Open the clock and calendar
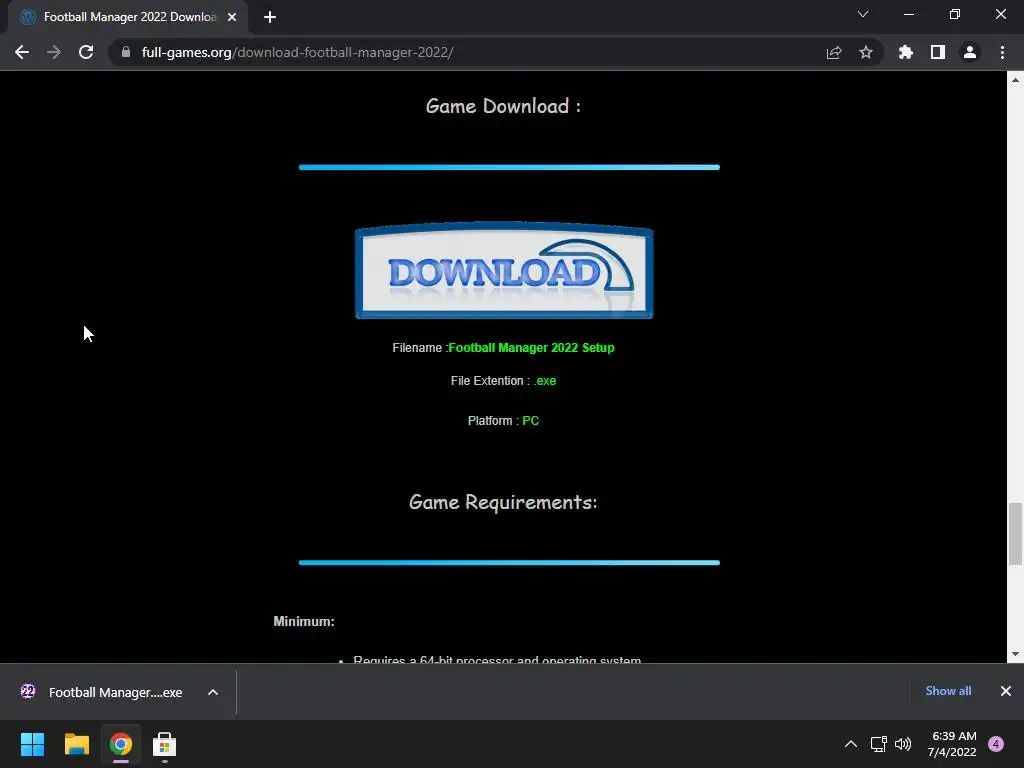Screen dimensions: 1024x768 952,744
